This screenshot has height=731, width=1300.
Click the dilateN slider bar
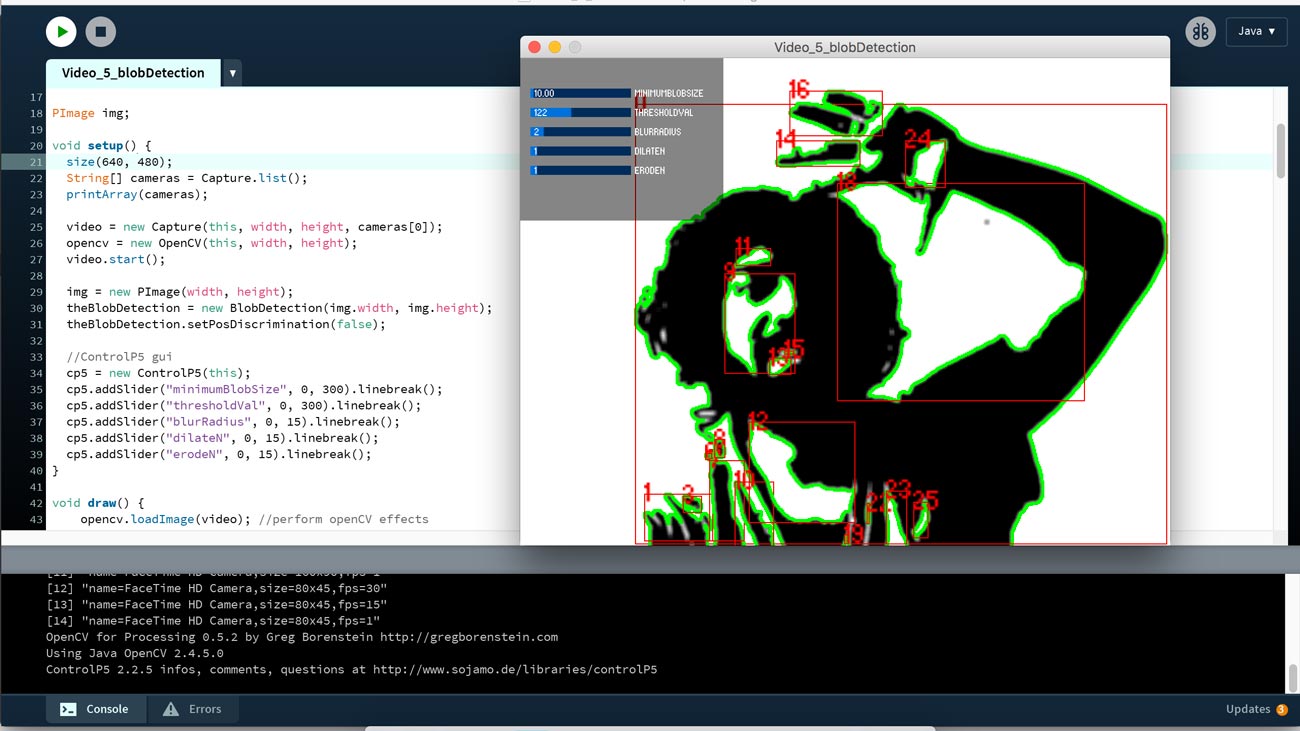pyautogui.click(x=580, y=151)
